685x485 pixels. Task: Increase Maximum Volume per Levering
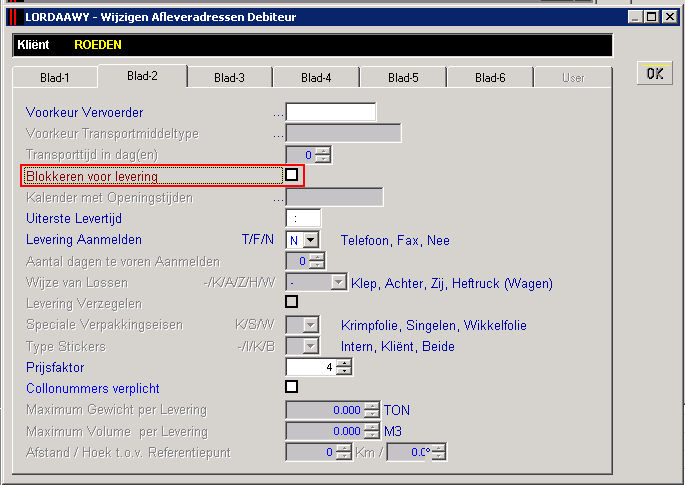point(372,427)
